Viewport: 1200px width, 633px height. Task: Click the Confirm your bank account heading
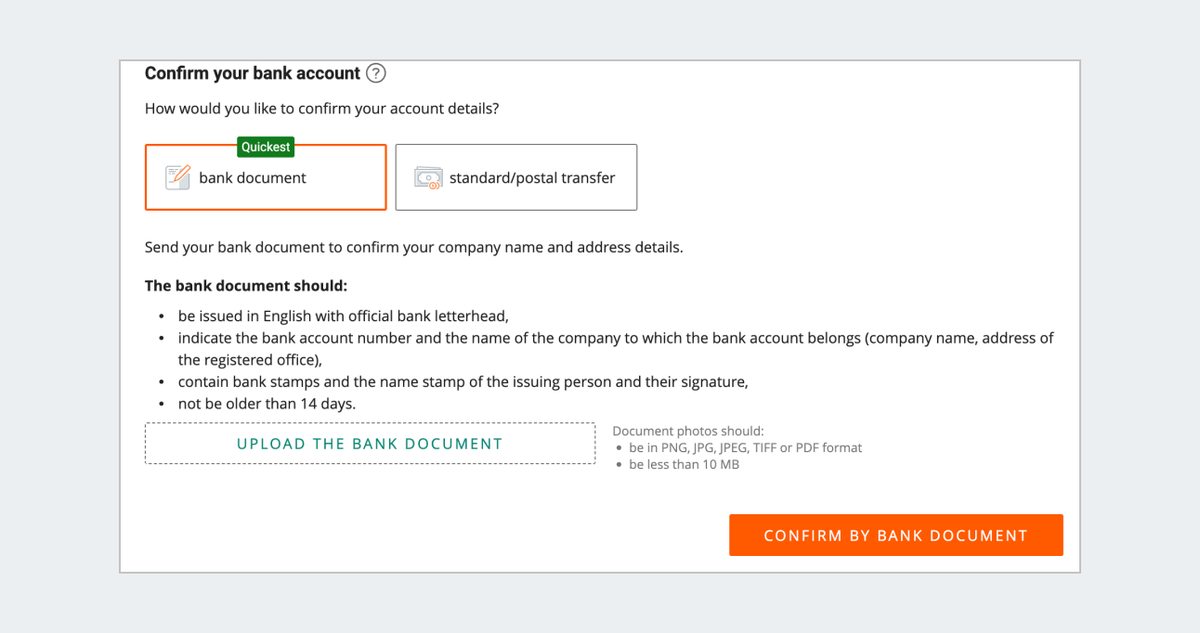pyautogui.click(x=252, y=73)
